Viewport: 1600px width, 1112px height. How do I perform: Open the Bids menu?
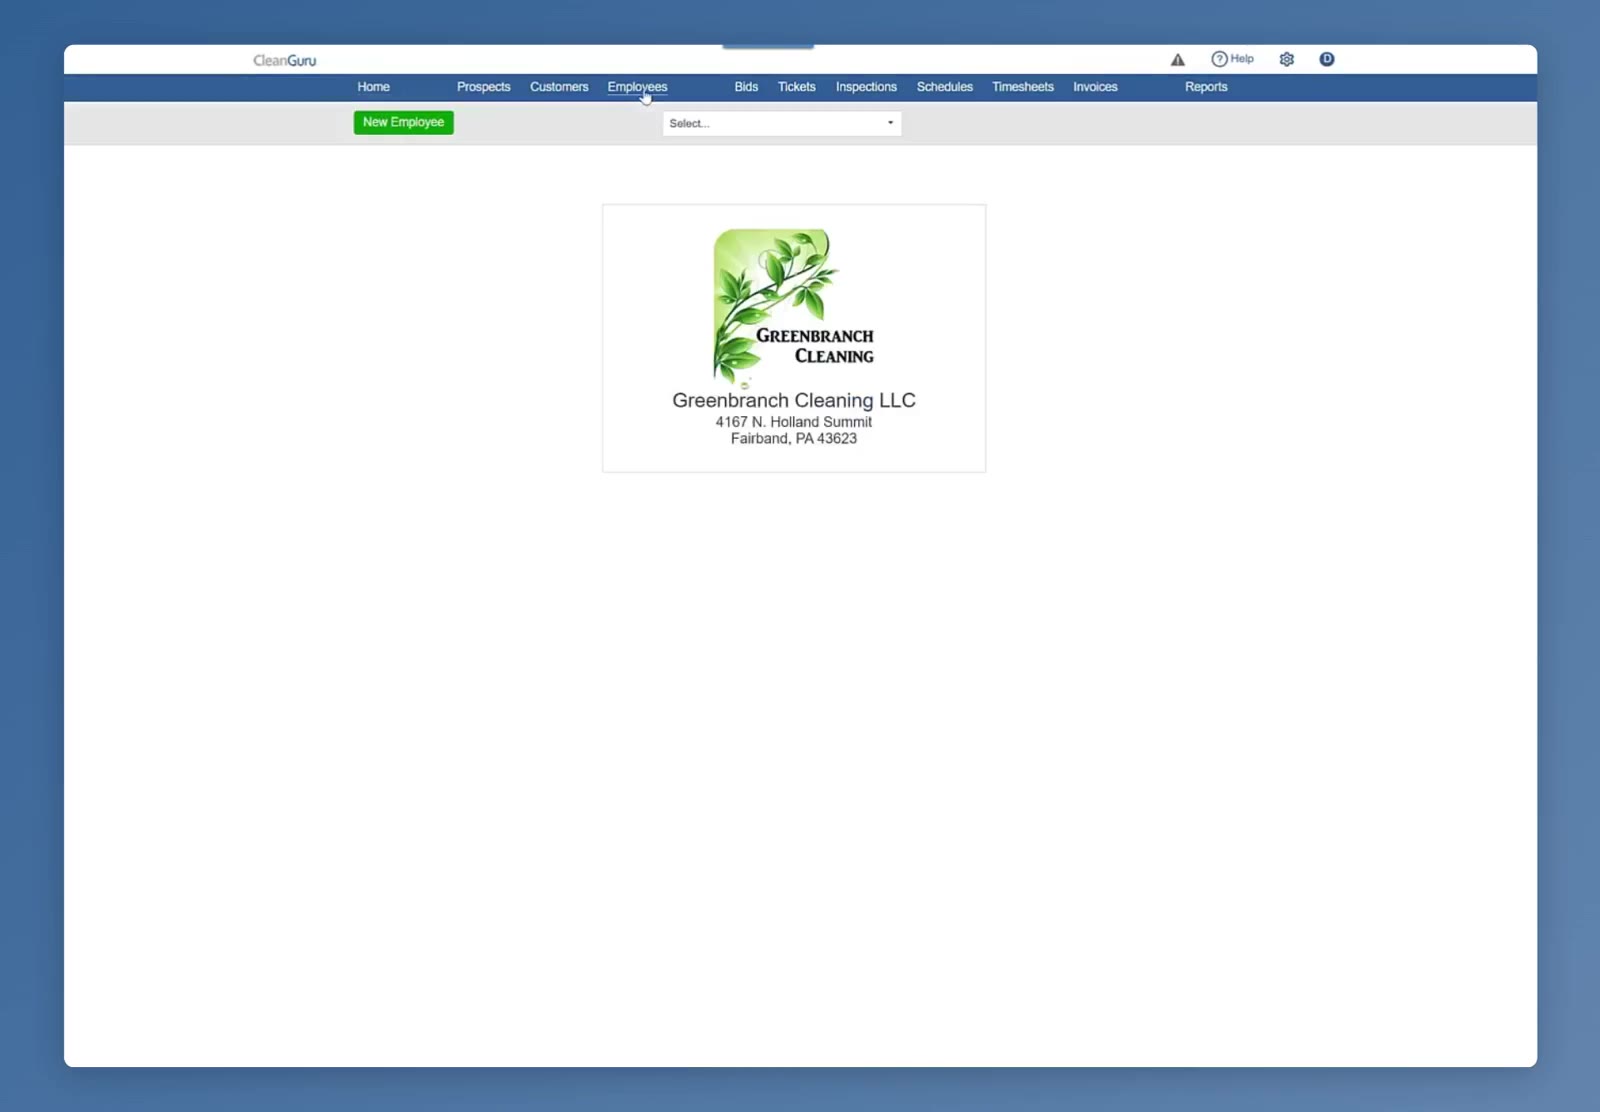pos(746,87)
